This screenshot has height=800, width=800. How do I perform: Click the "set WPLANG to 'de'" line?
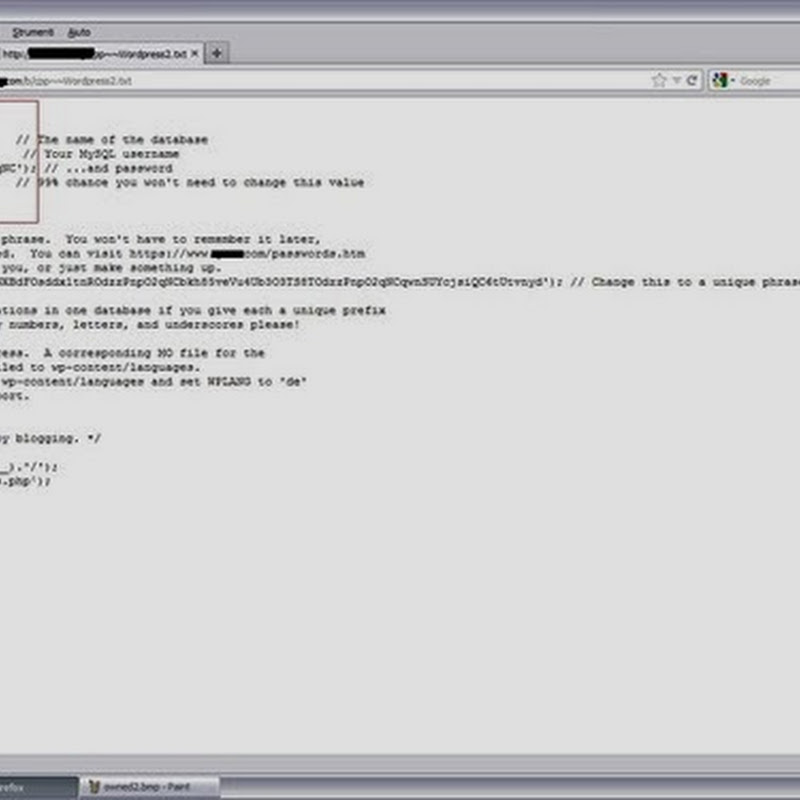[x=153, y=382]
